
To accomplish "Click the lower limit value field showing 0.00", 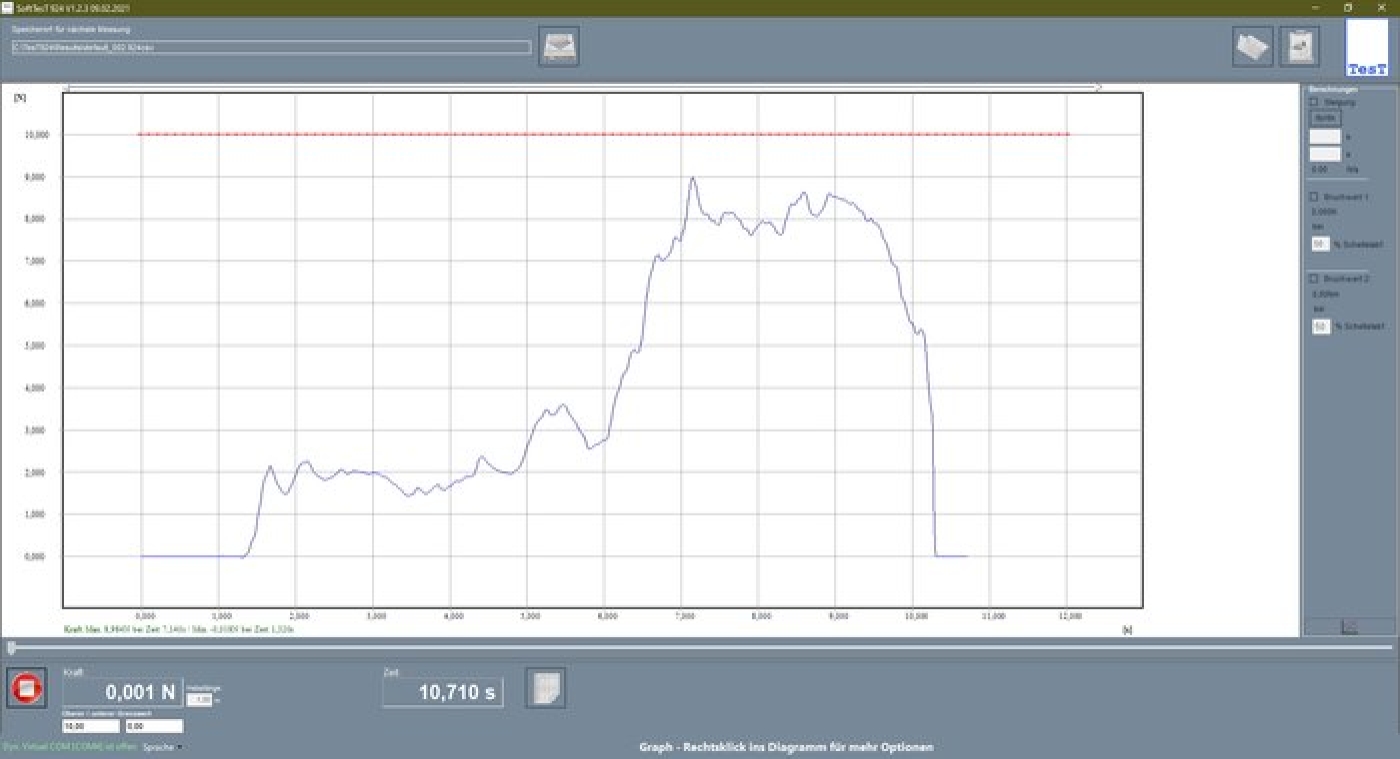I will coord(153,727).
